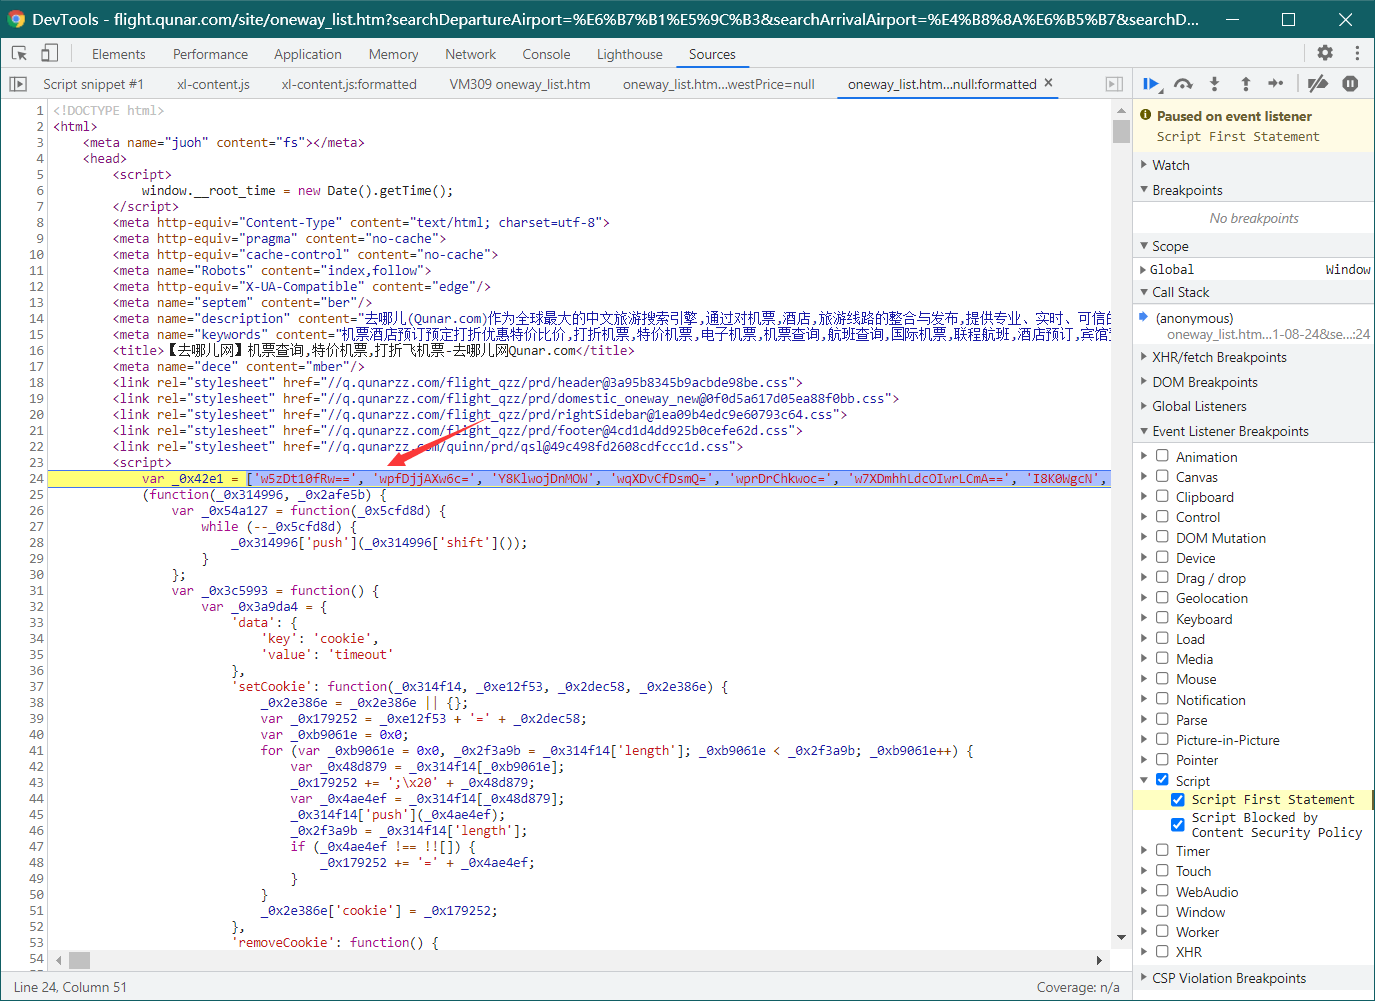Click the horizontal scrollbar thumb in code editor
The width and height of the screenshot is (1375, 1001).
[x=79, y=960]
